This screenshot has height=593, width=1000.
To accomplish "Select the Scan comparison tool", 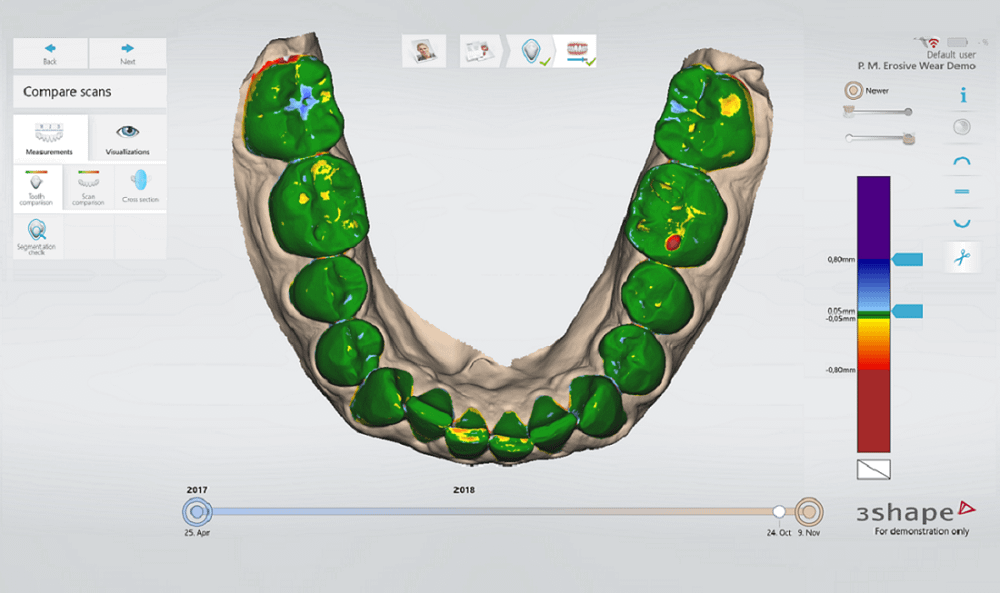I will point(88,187).
